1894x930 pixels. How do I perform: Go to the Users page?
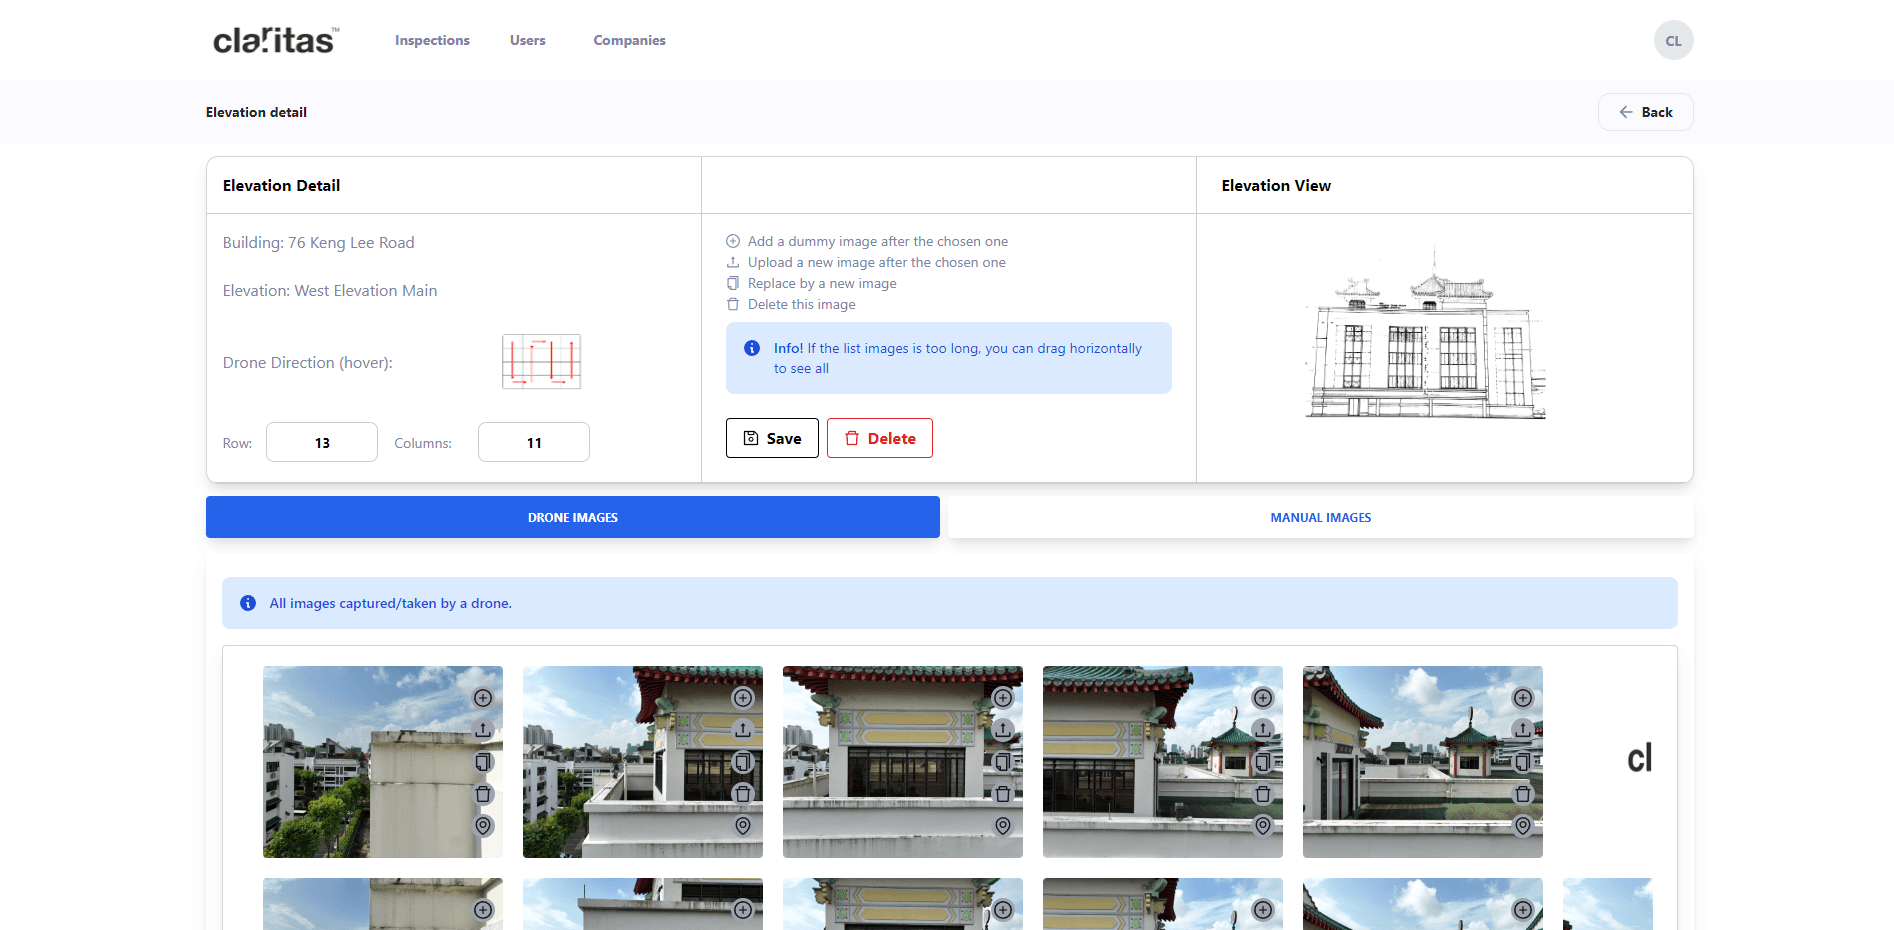(x=527, y=40)
